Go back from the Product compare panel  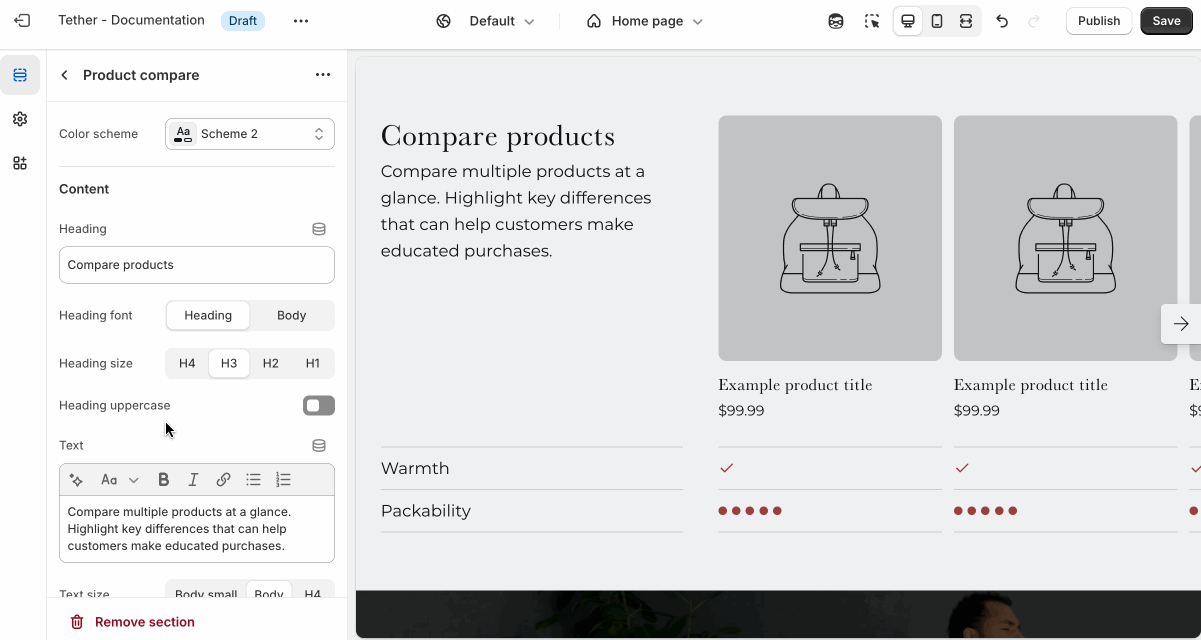[65, 75]
